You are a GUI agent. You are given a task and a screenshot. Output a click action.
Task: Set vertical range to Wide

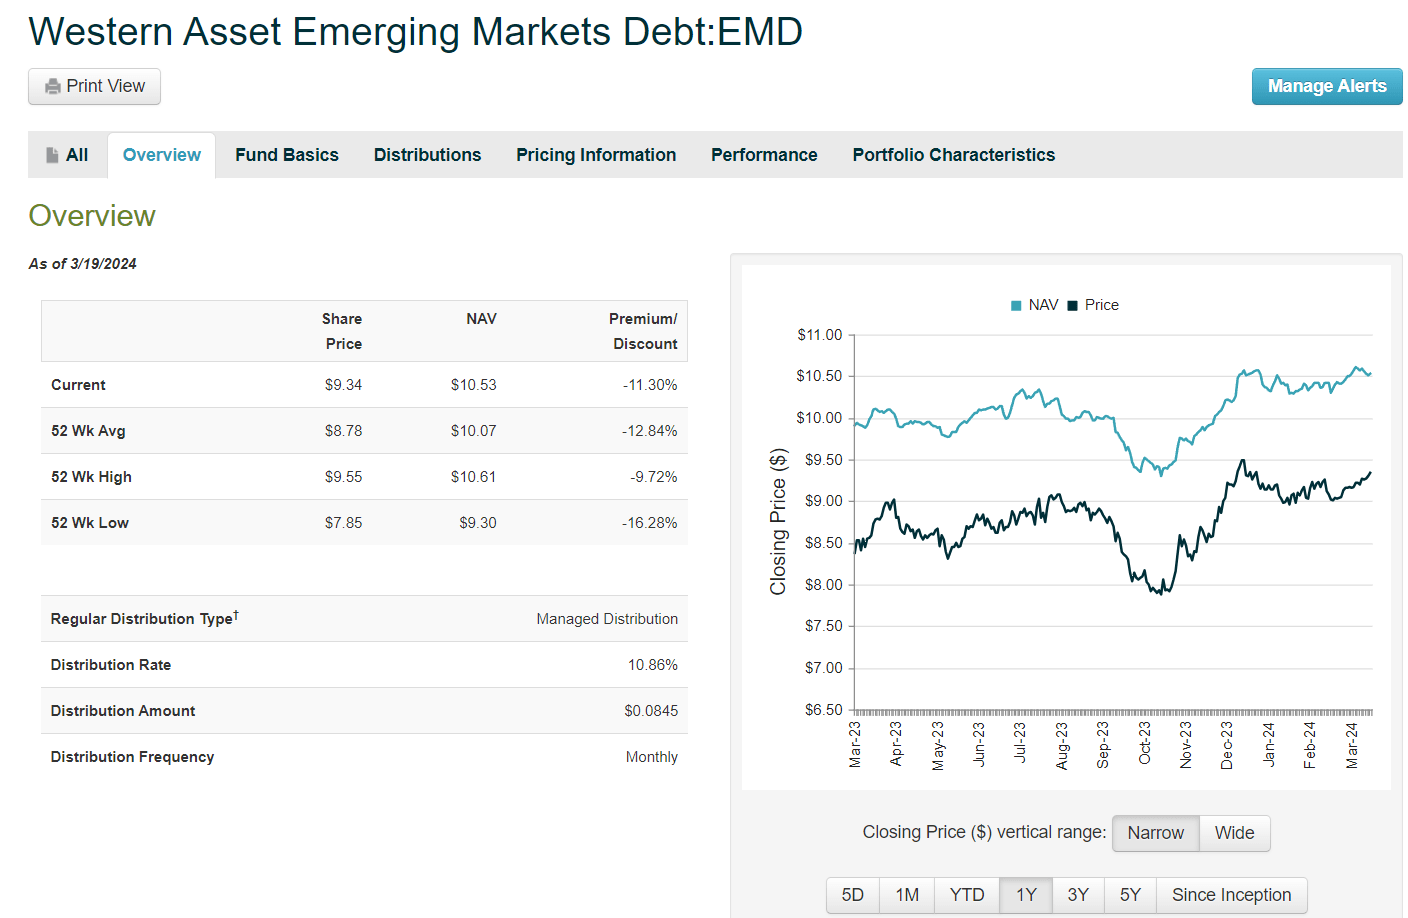coord(1234,833)
